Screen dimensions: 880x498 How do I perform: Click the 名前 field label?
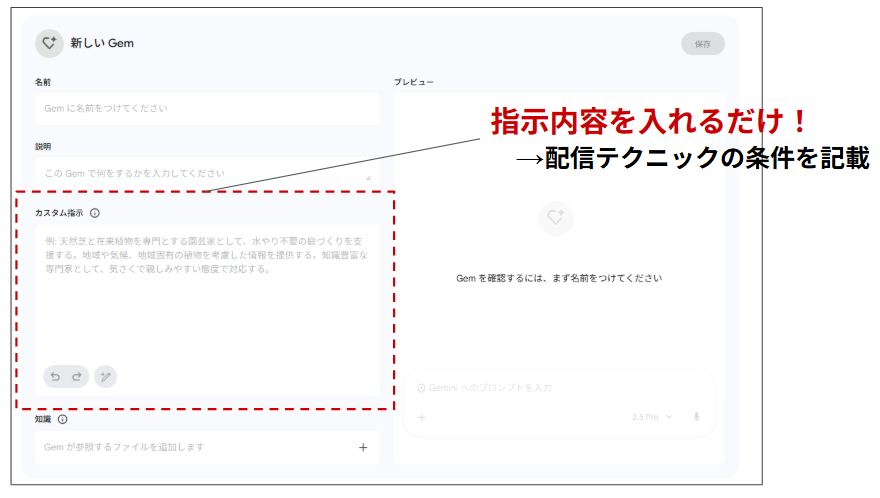click(43, 82)
